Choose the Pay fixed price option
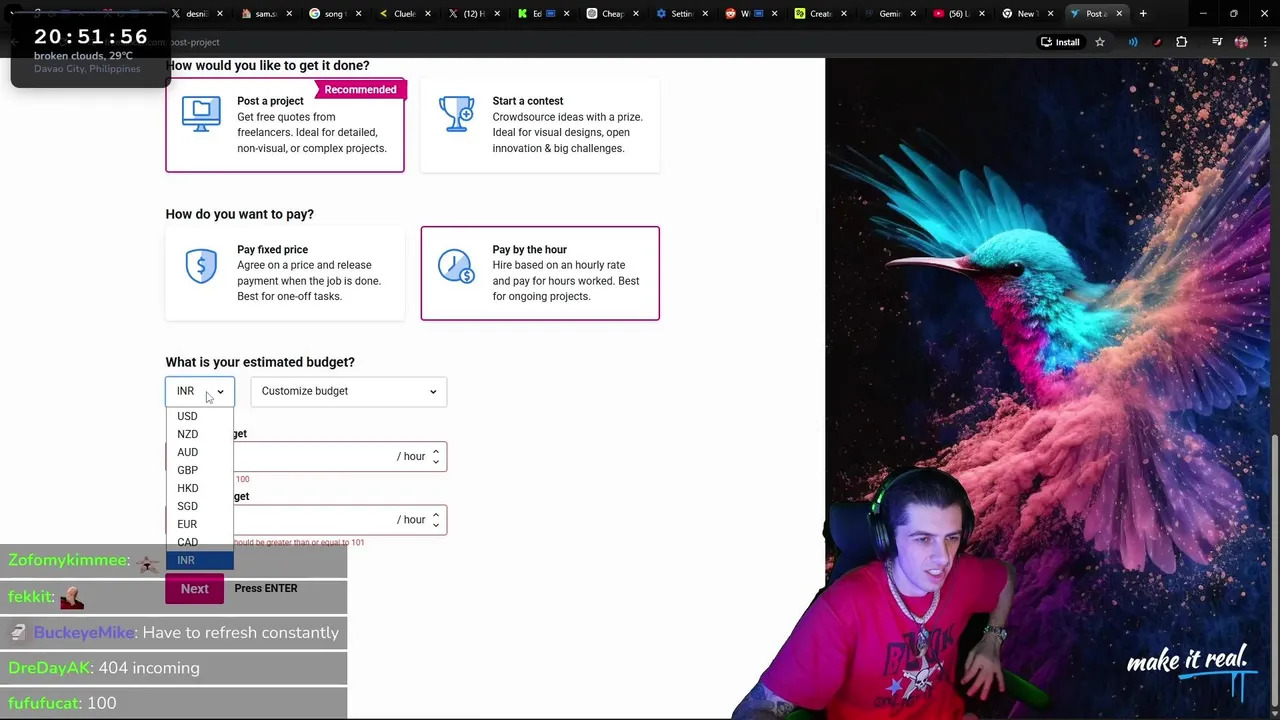Screen dimensions: 1280x720 tap(285, 273)
